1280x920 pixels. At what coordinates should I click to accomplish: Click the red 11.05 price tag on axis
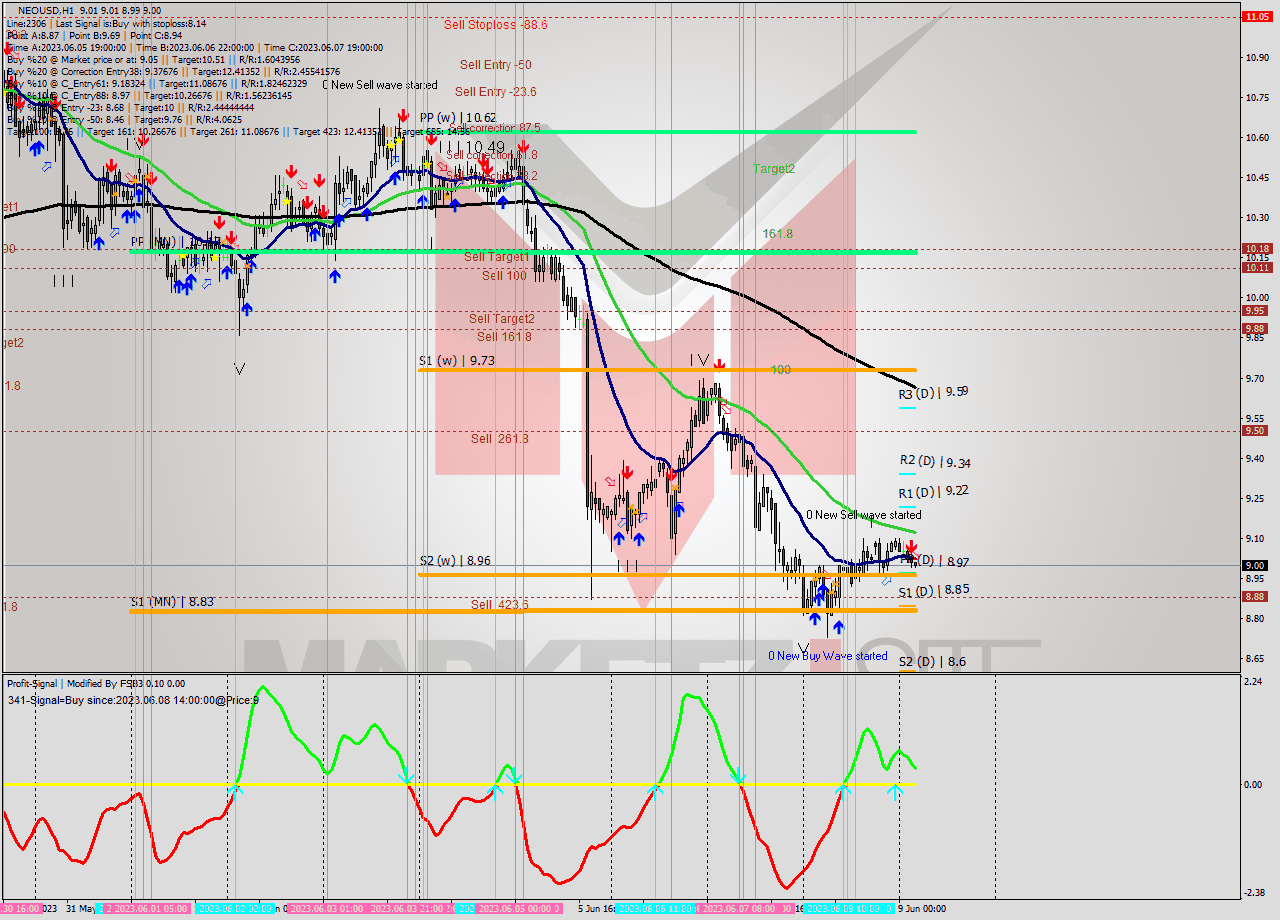tap(1256, 16)
